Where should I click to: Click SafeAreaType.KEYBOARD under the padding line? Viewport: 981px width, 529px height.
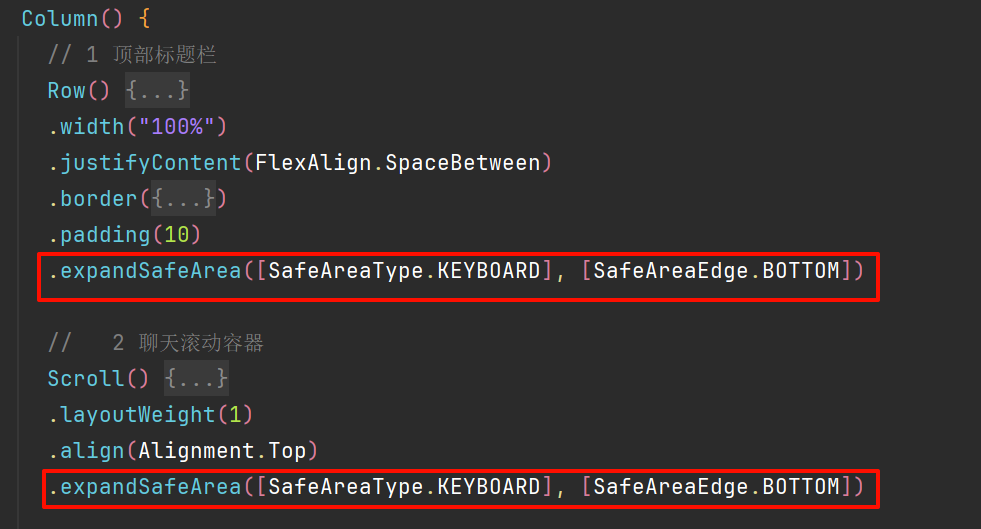(404, 271)
